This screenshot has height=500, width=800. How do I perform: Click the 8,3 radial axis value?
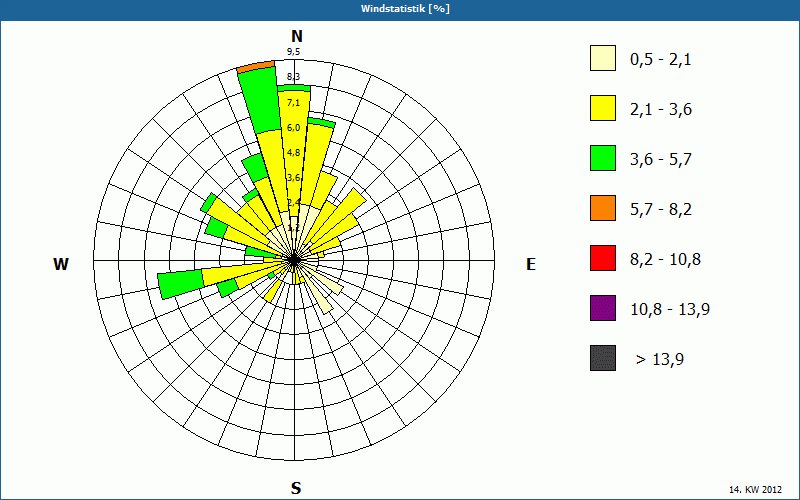click(x=293, y=77)
